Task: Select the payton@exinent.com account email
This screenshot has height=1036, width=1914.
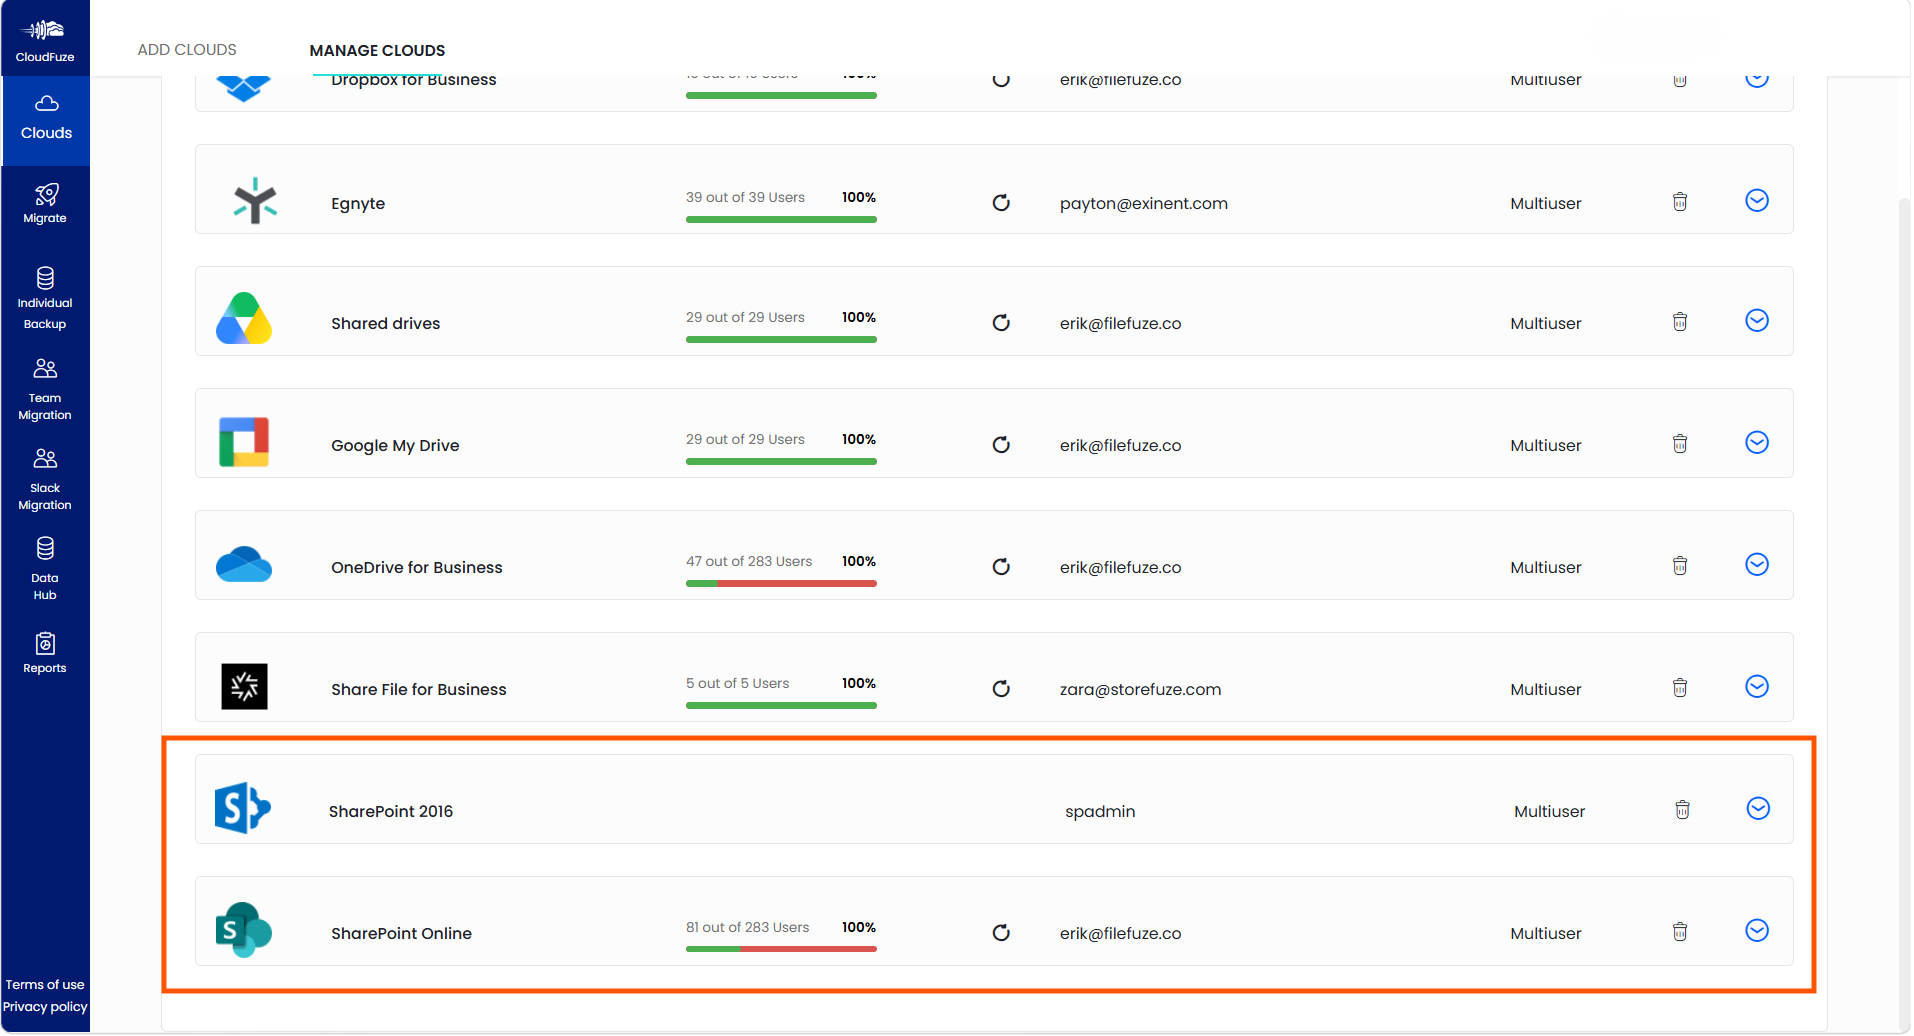Action: [x=1144, y=204]
